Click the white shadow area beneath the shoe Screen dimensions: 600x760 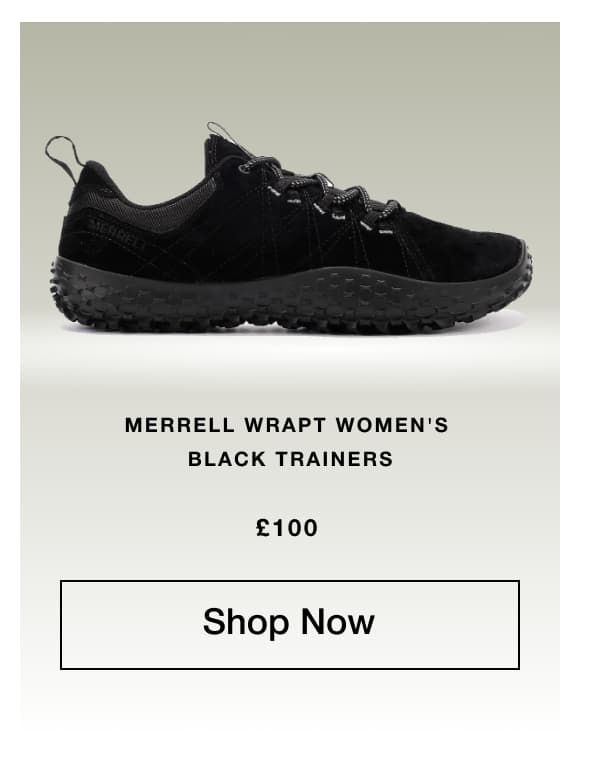coord(290,354)
